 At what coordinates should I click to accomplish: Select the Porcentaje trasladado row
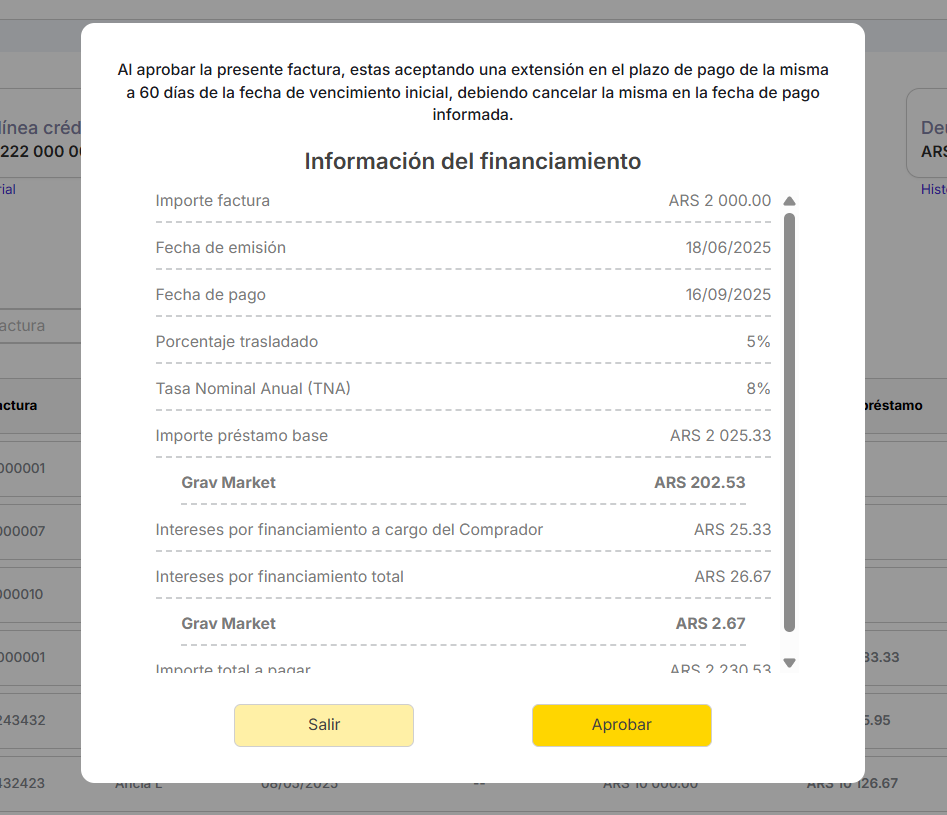[463, 342]
